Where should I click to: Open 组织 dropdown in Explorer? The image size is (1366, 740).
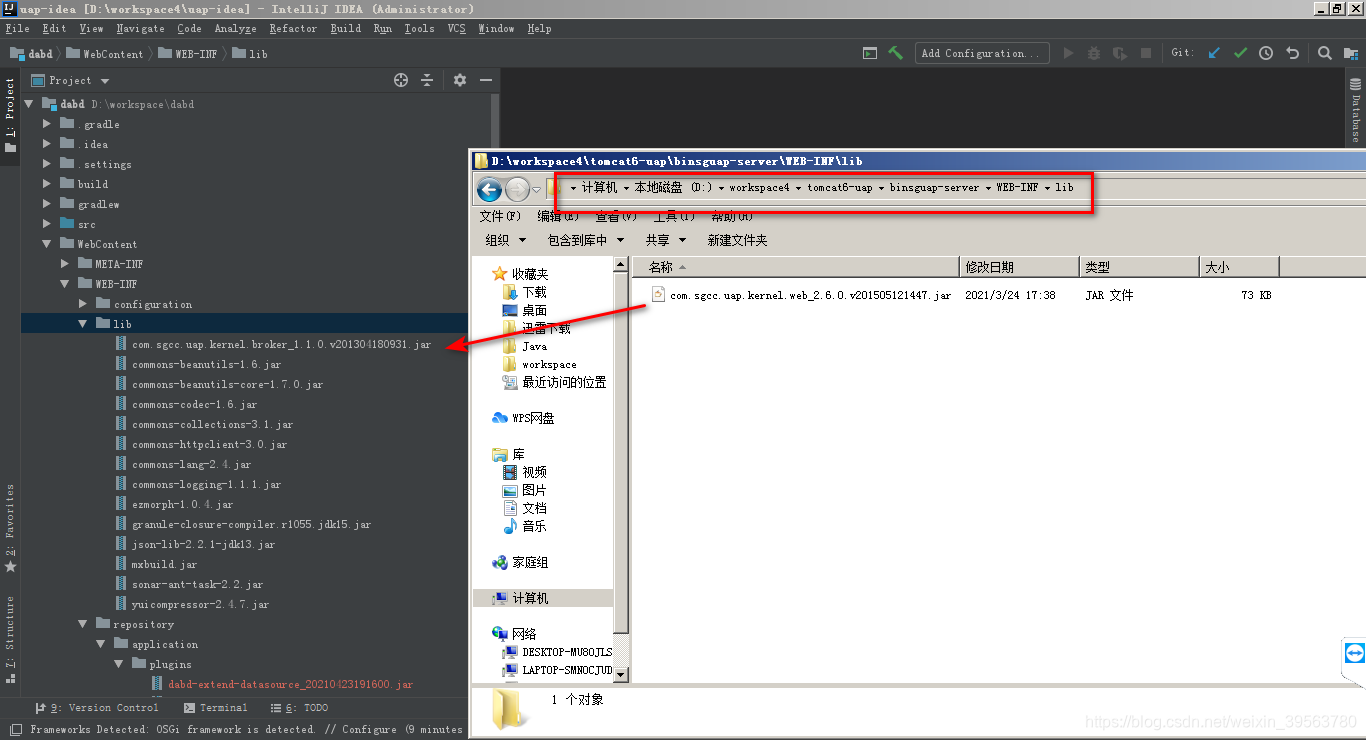point(505,240)
